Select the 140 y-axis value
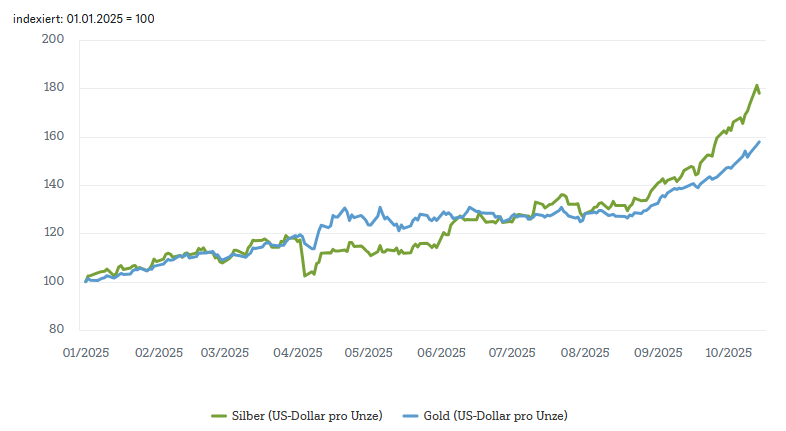 pos(54,185)
